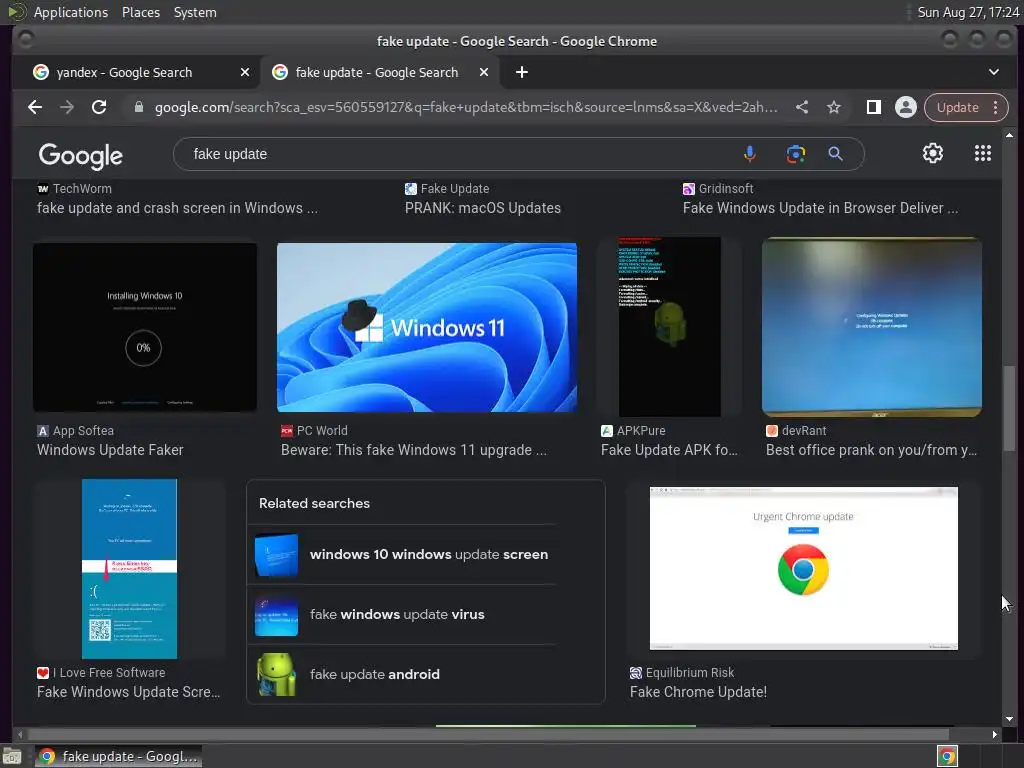Image resolution: width=1024 pixels, height=768 pixels.
Task: Open 'Best office prank' devRant link
Action: coord(871,450)
